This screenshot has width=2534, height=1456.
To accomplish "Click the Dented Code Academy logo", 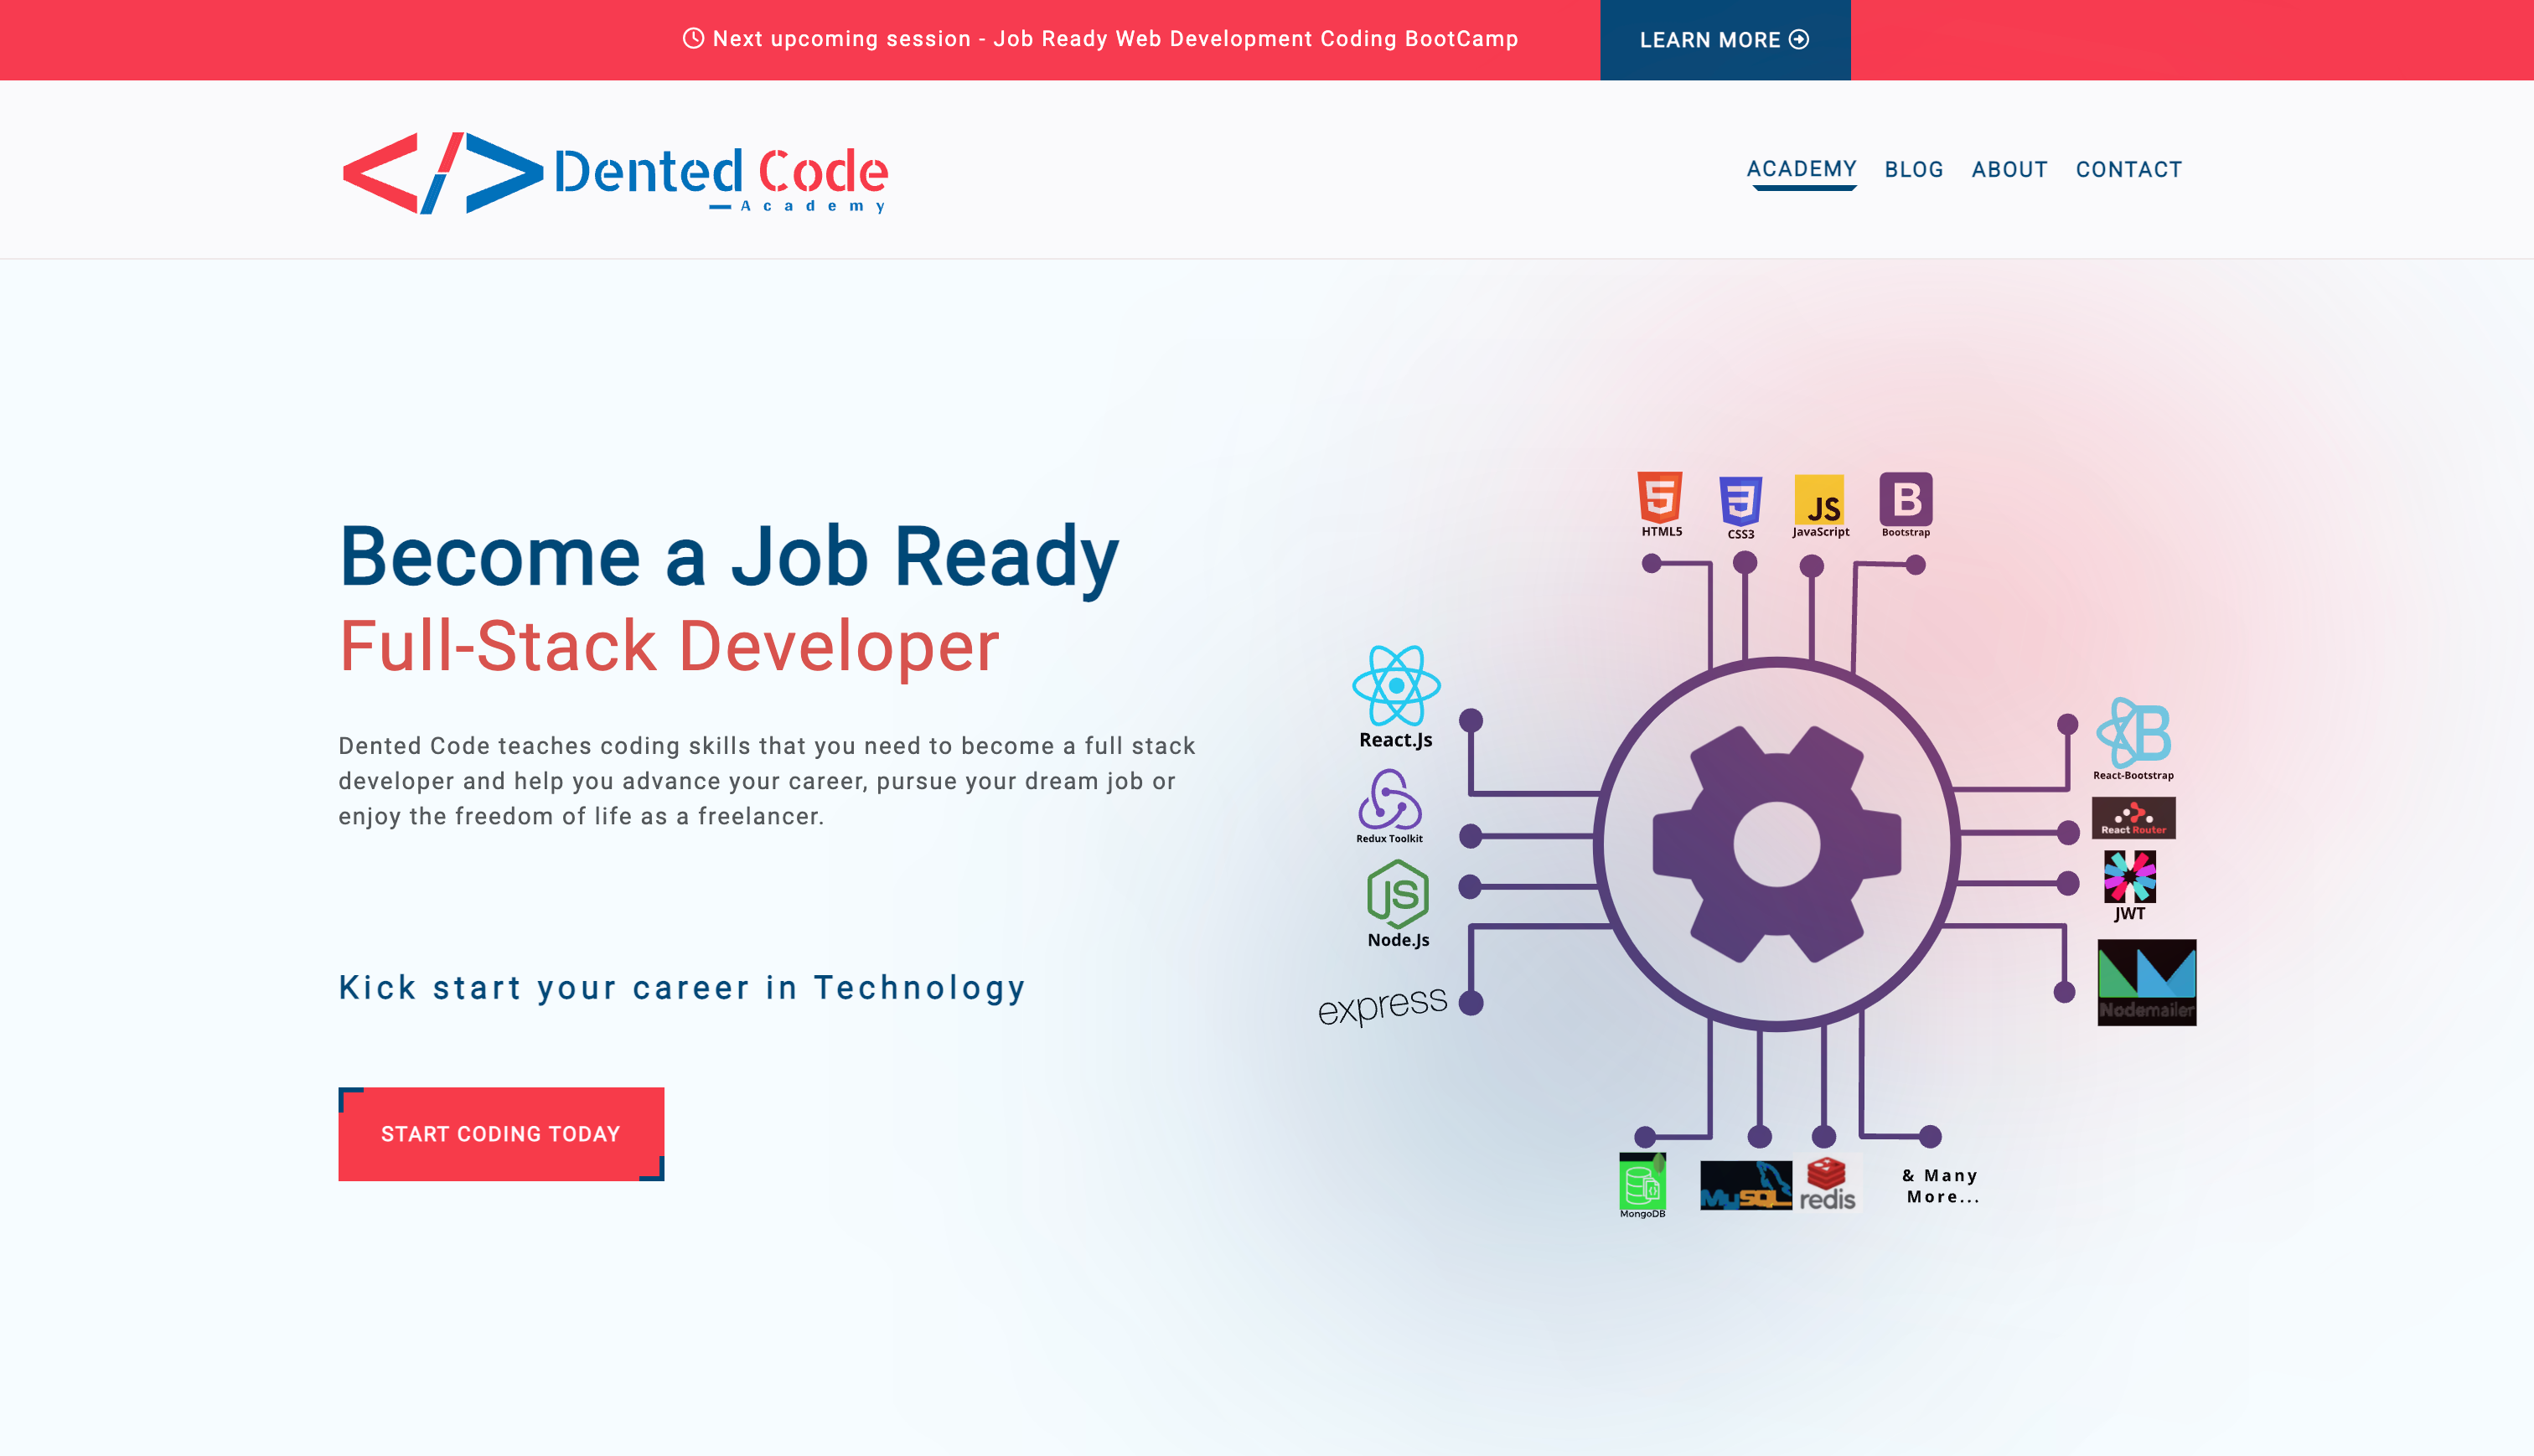I will 615,173.
